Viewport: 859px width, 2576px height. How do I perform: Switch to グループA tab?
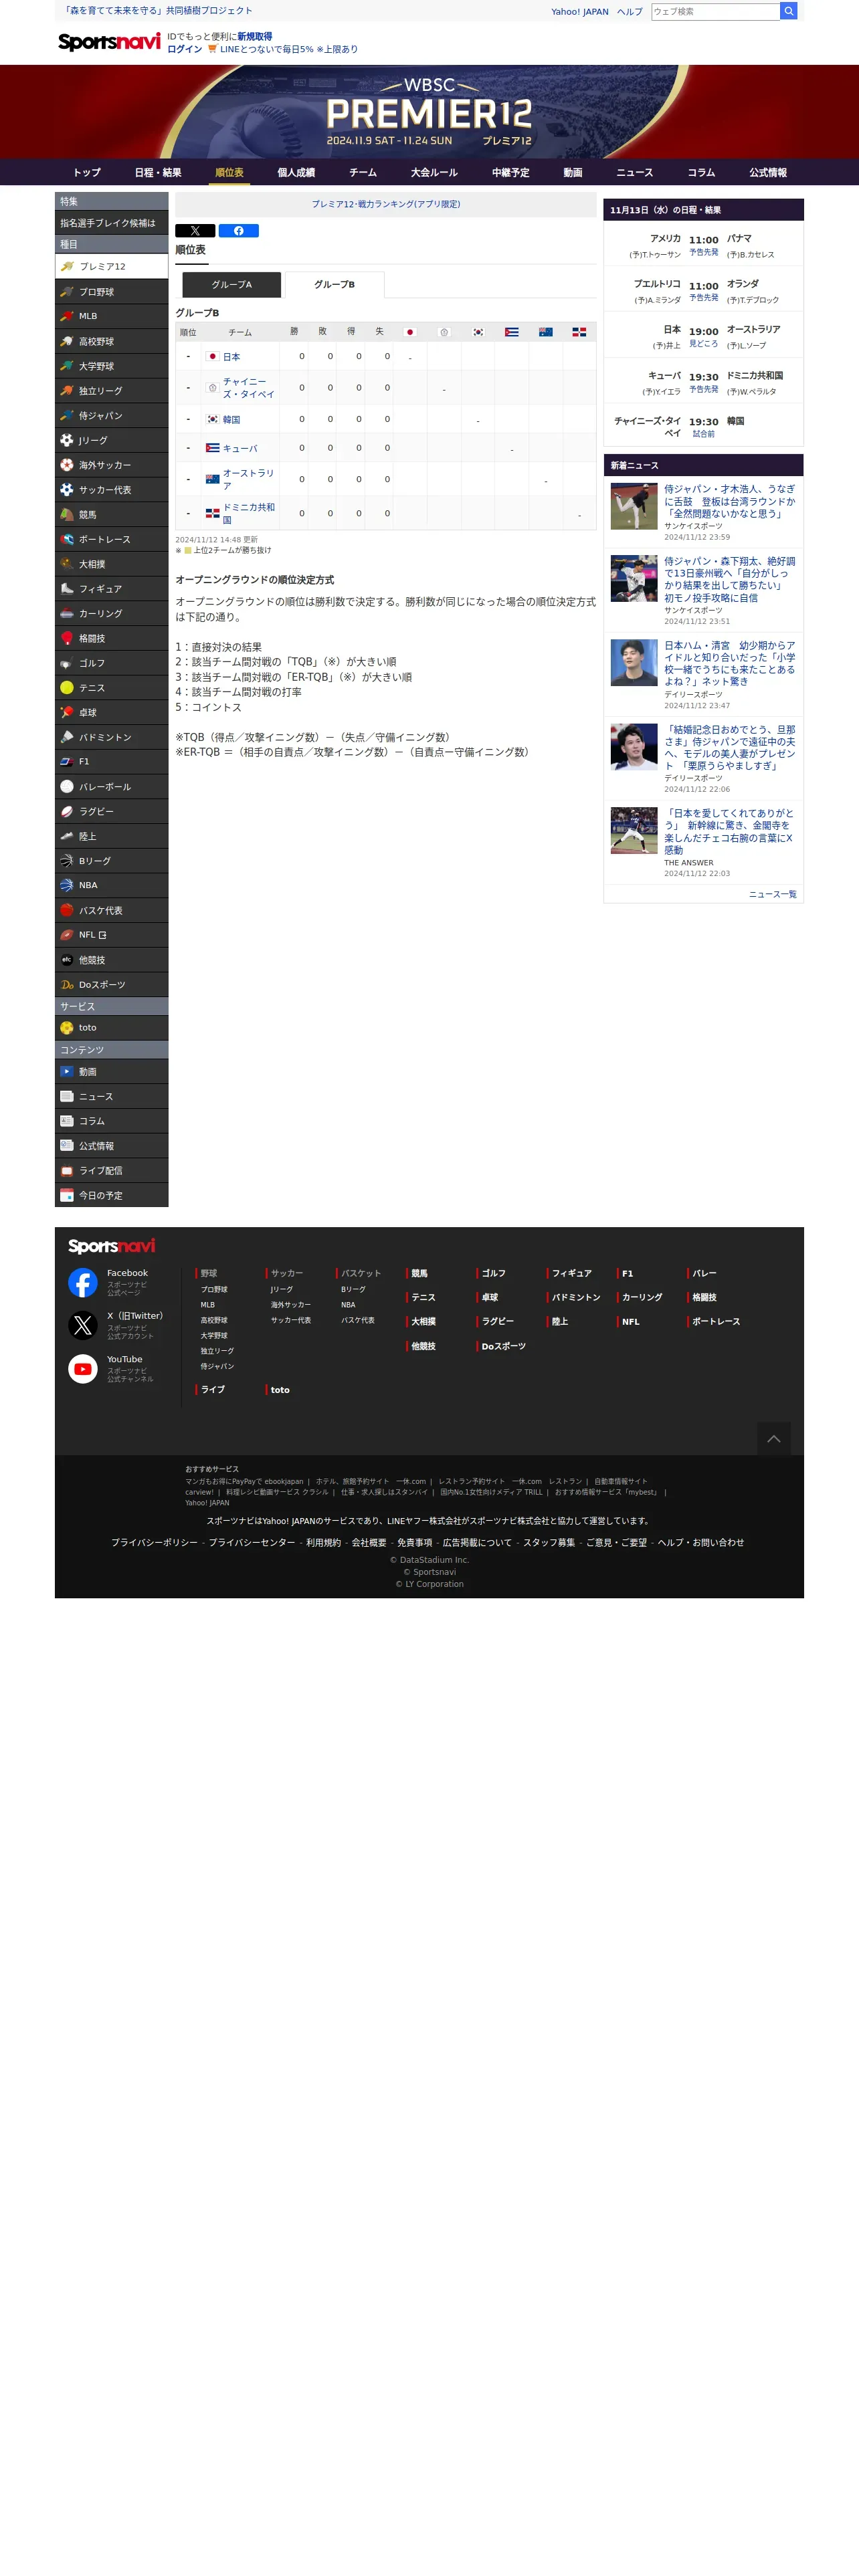[x=231, y=285]
